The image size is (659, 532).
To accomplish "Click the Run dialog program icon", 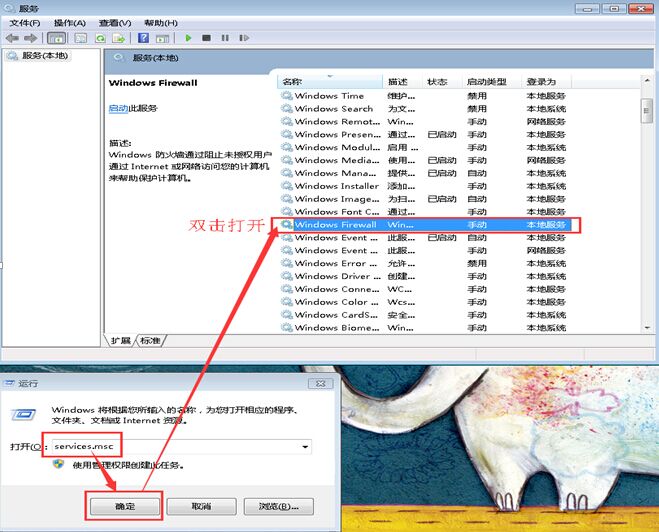I will coord(24,415).
